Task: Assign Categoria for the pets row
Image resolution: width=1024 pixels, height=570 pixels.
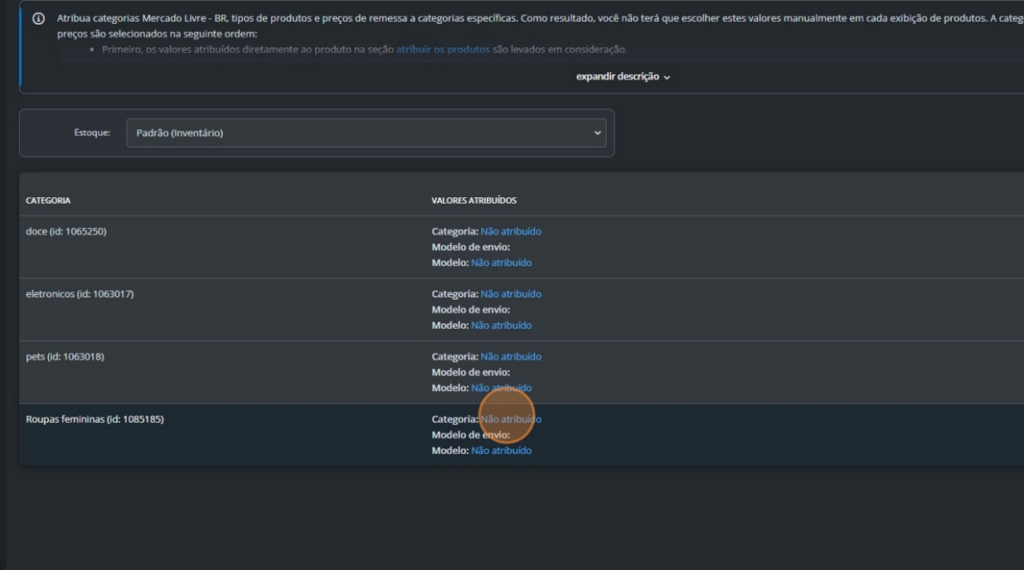Action: coord(510,356)
